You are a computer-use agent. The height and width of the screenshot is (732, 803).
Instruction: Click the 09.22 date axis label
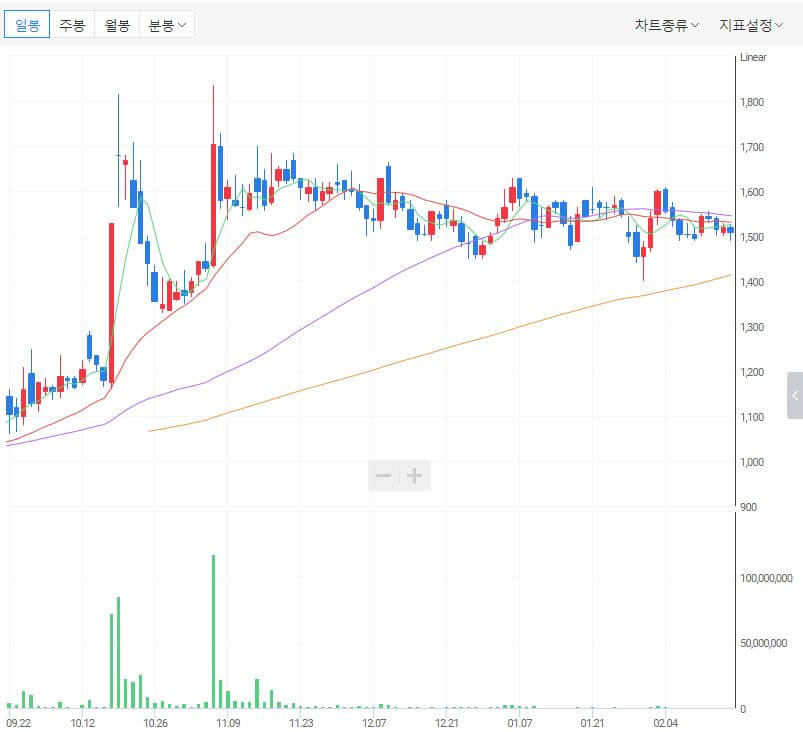pos(18,723)
